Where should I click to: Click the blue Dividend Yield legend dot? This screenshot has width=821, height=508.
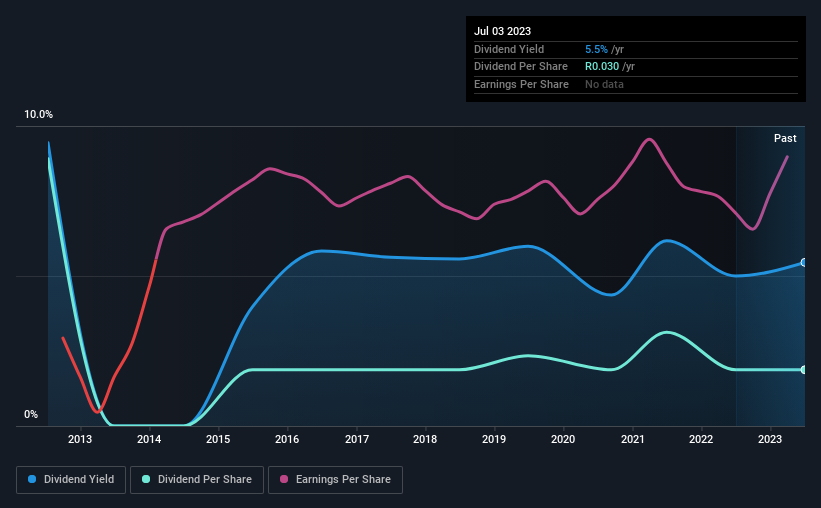32,479
